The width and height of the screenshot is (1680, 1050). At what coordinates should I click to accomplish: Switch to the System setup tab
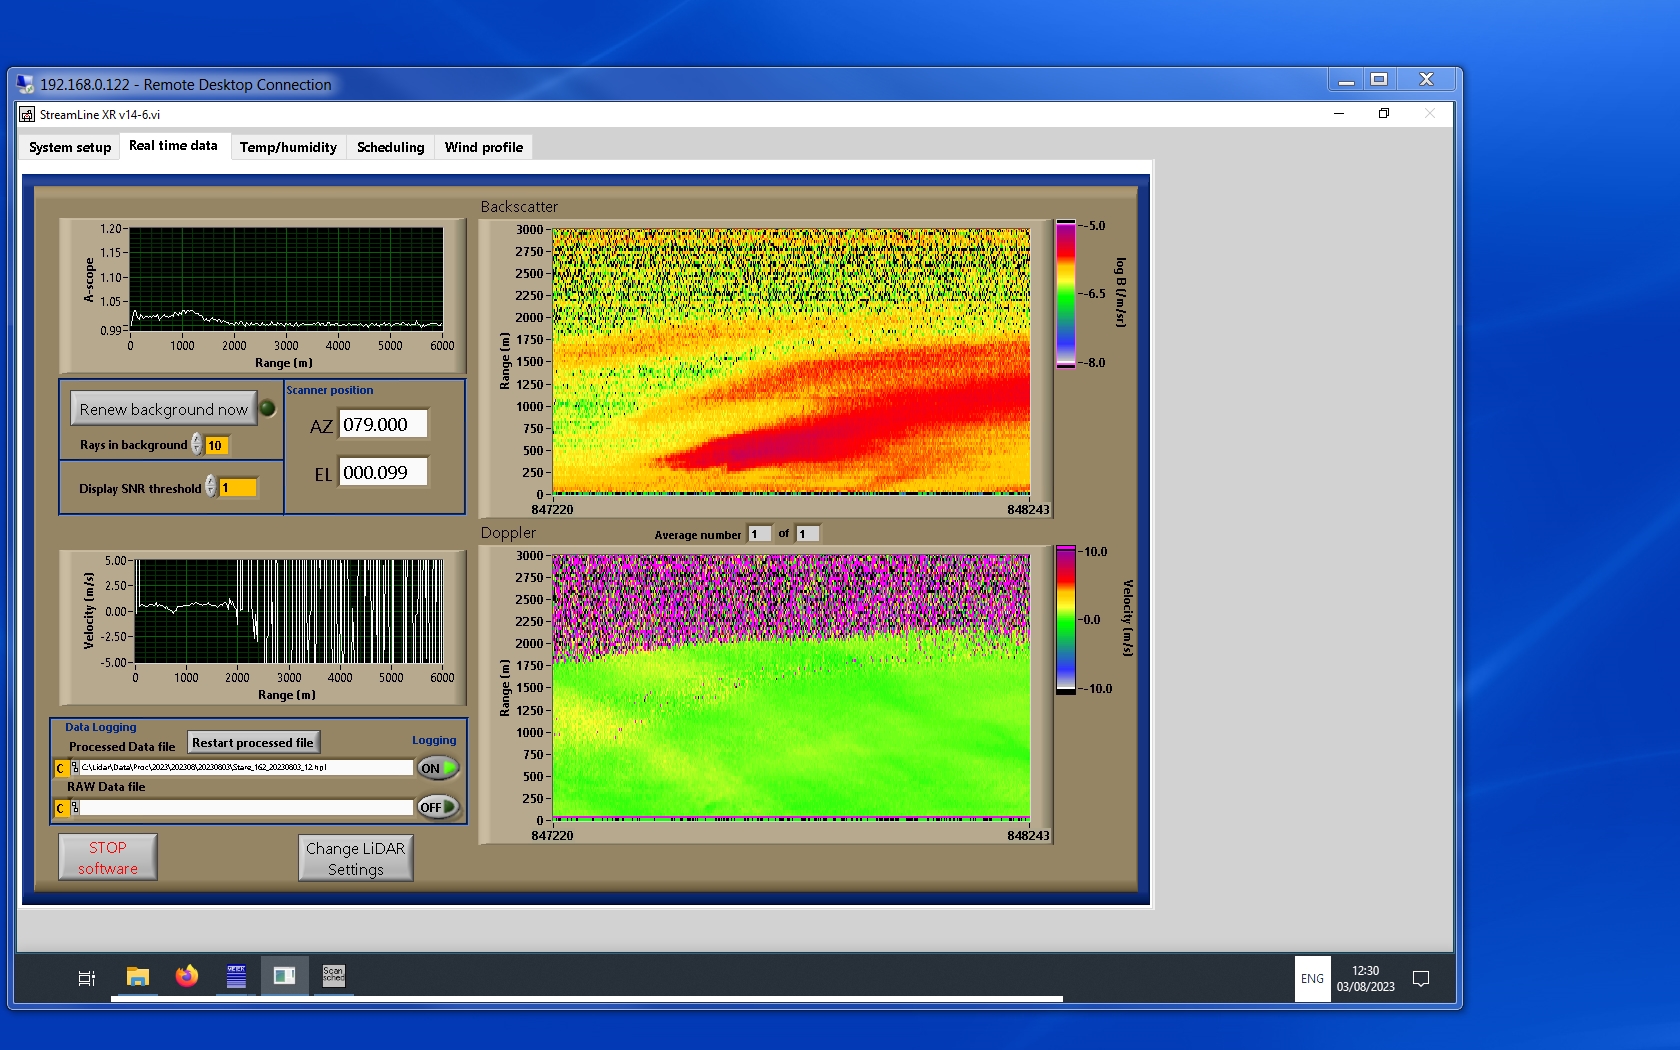[70, 147]
